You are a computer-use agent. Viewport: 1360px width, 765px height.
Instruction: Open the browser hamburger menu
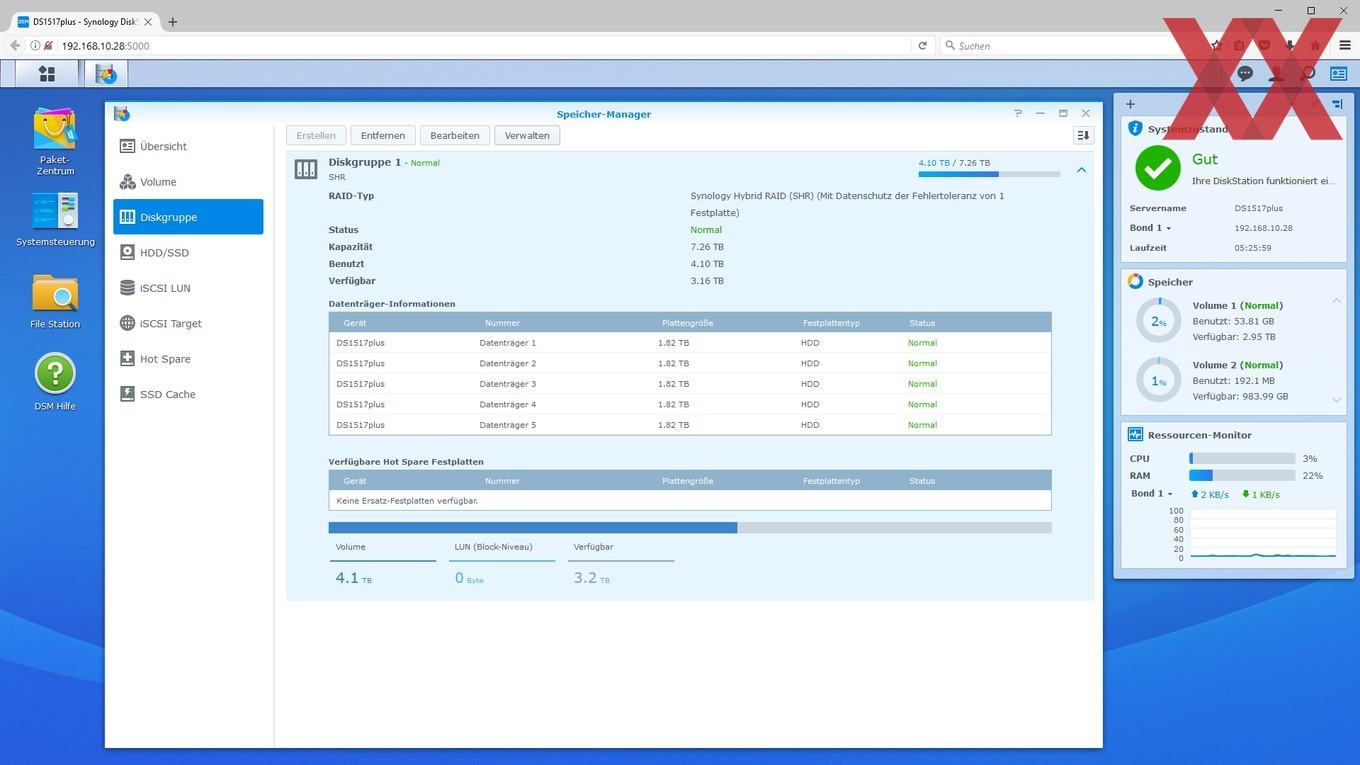tap(1344, 45)
